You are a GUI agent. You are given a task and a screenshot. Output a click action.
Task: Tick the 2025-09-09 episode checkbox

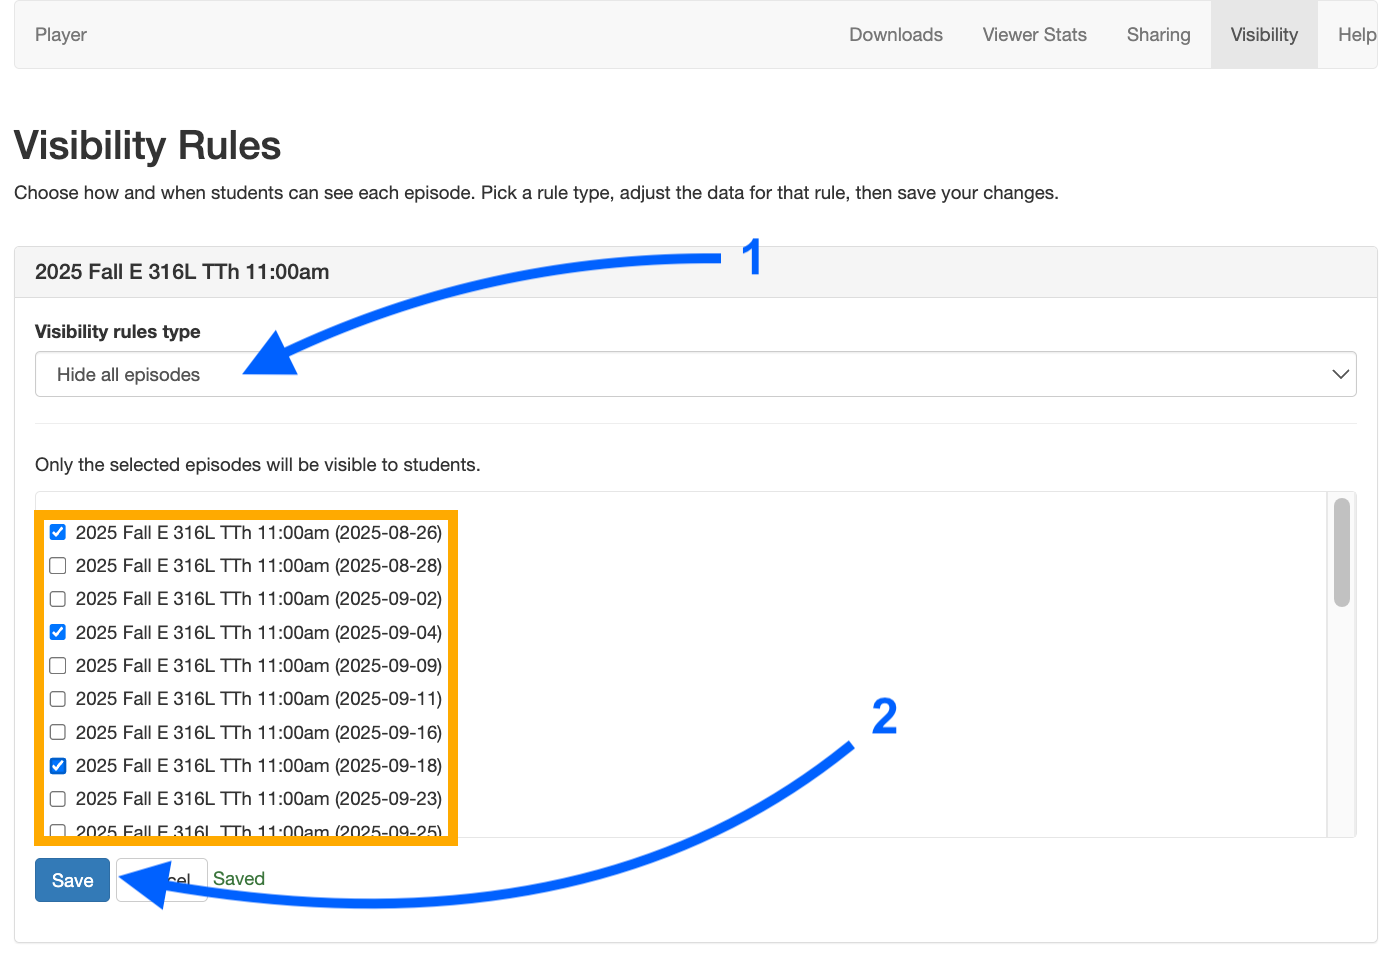58,666
